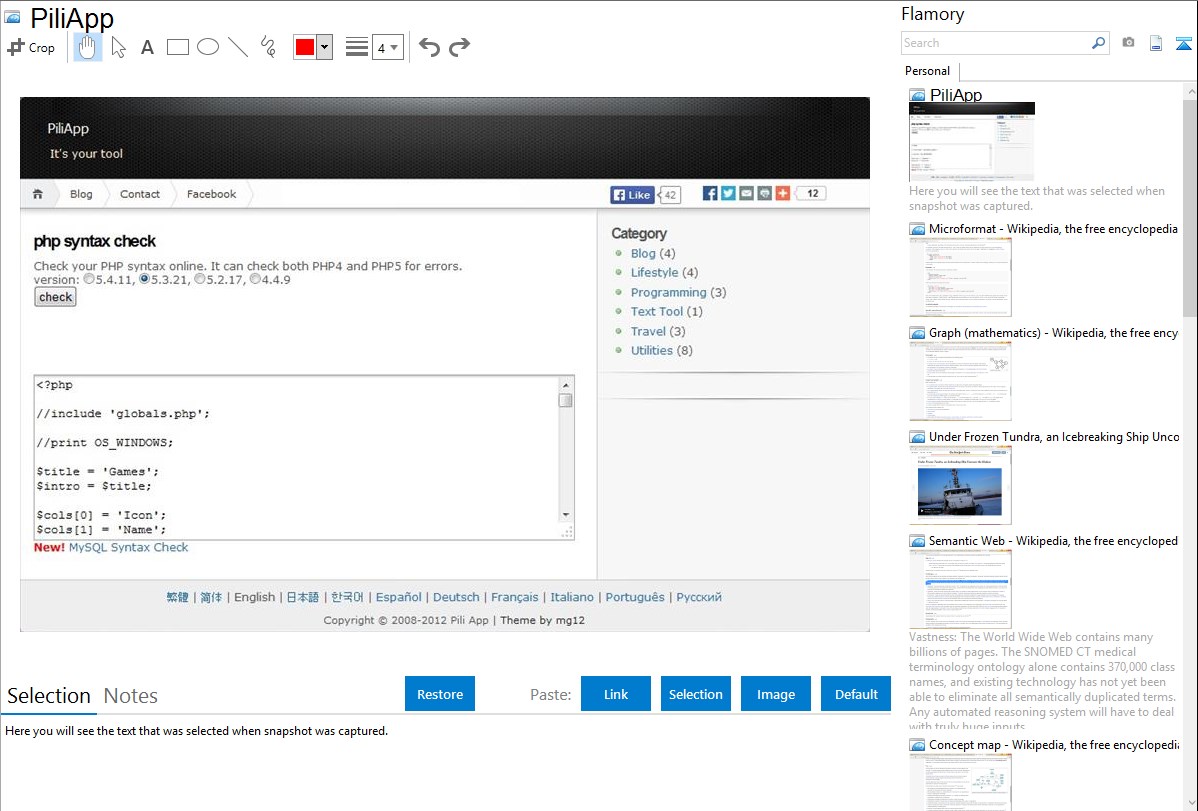Select the rectangle drawing tool
Image resolution: width=1198 pixels, height=811 pixels.
177,47
